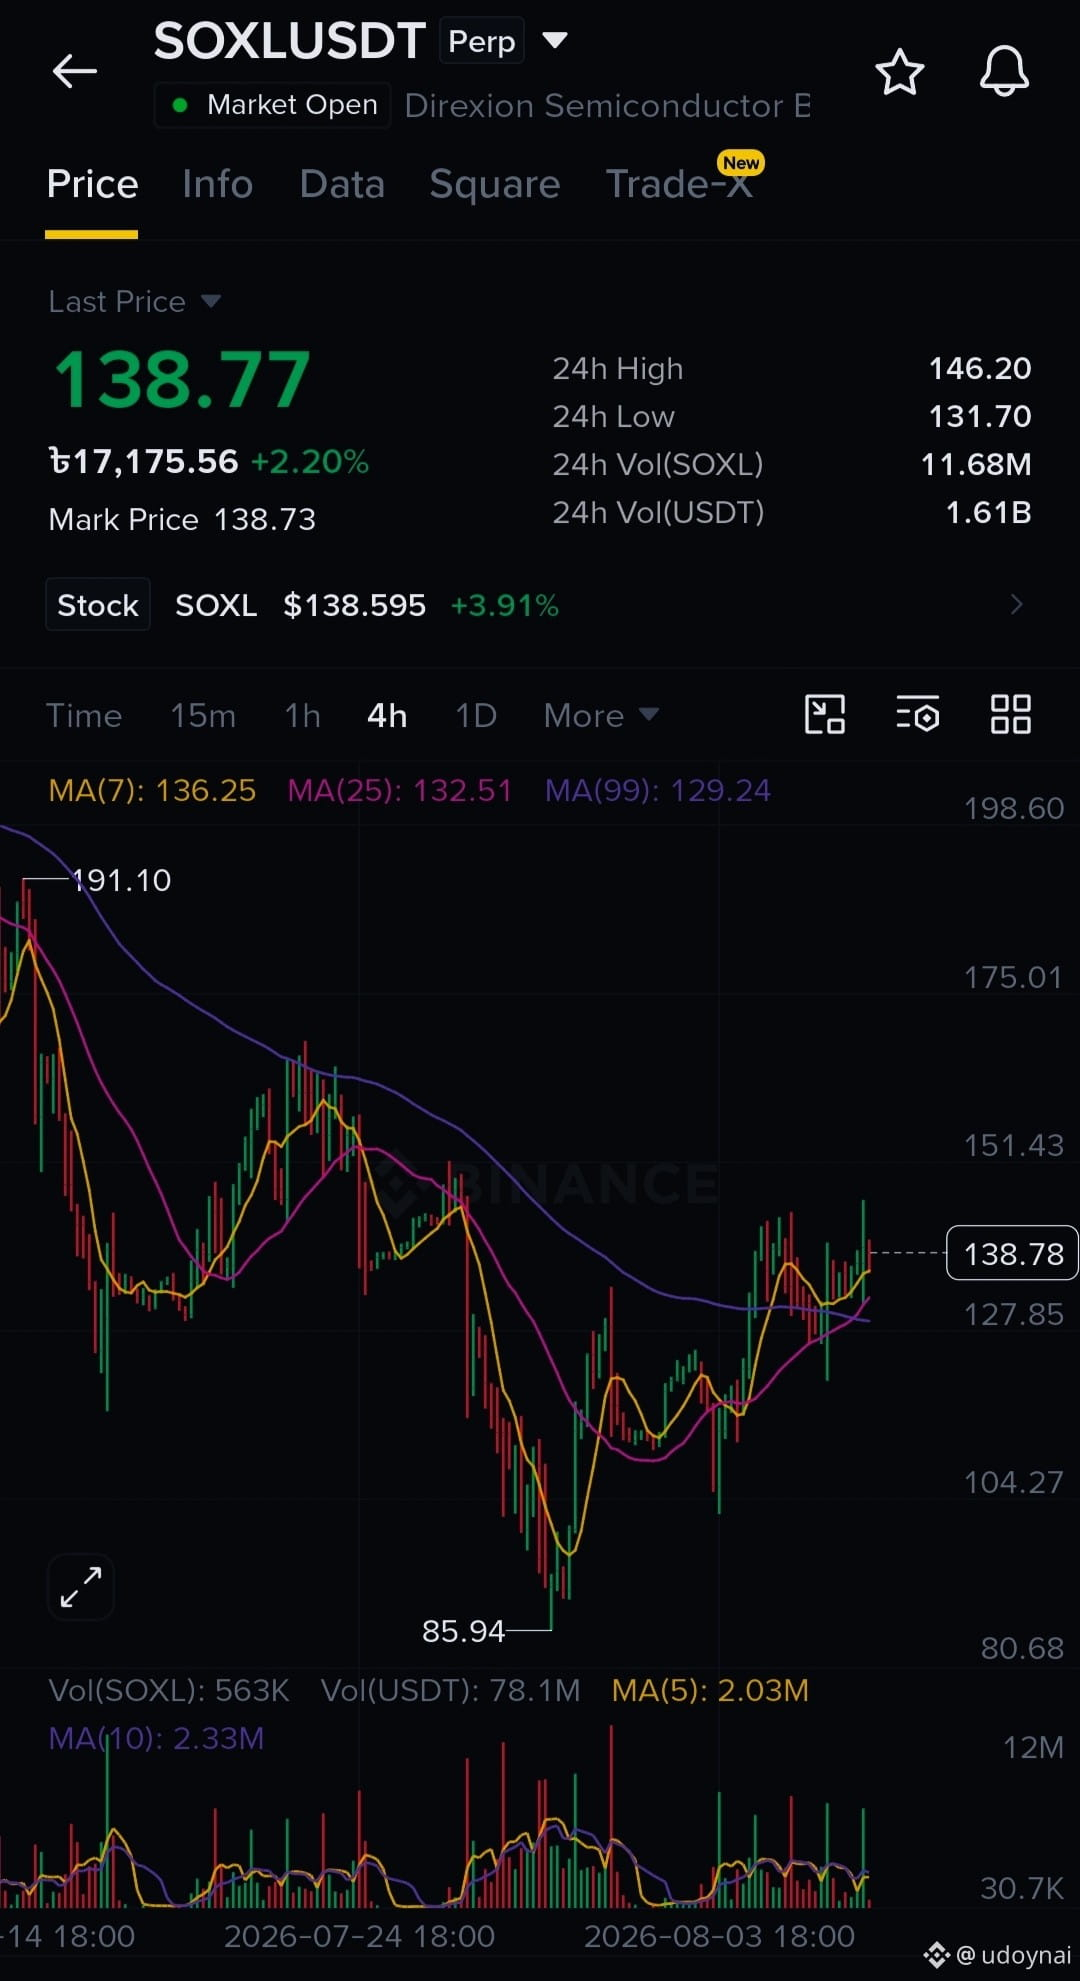Tap the 24h Vol(SOXL) value 11.68M

976,464
